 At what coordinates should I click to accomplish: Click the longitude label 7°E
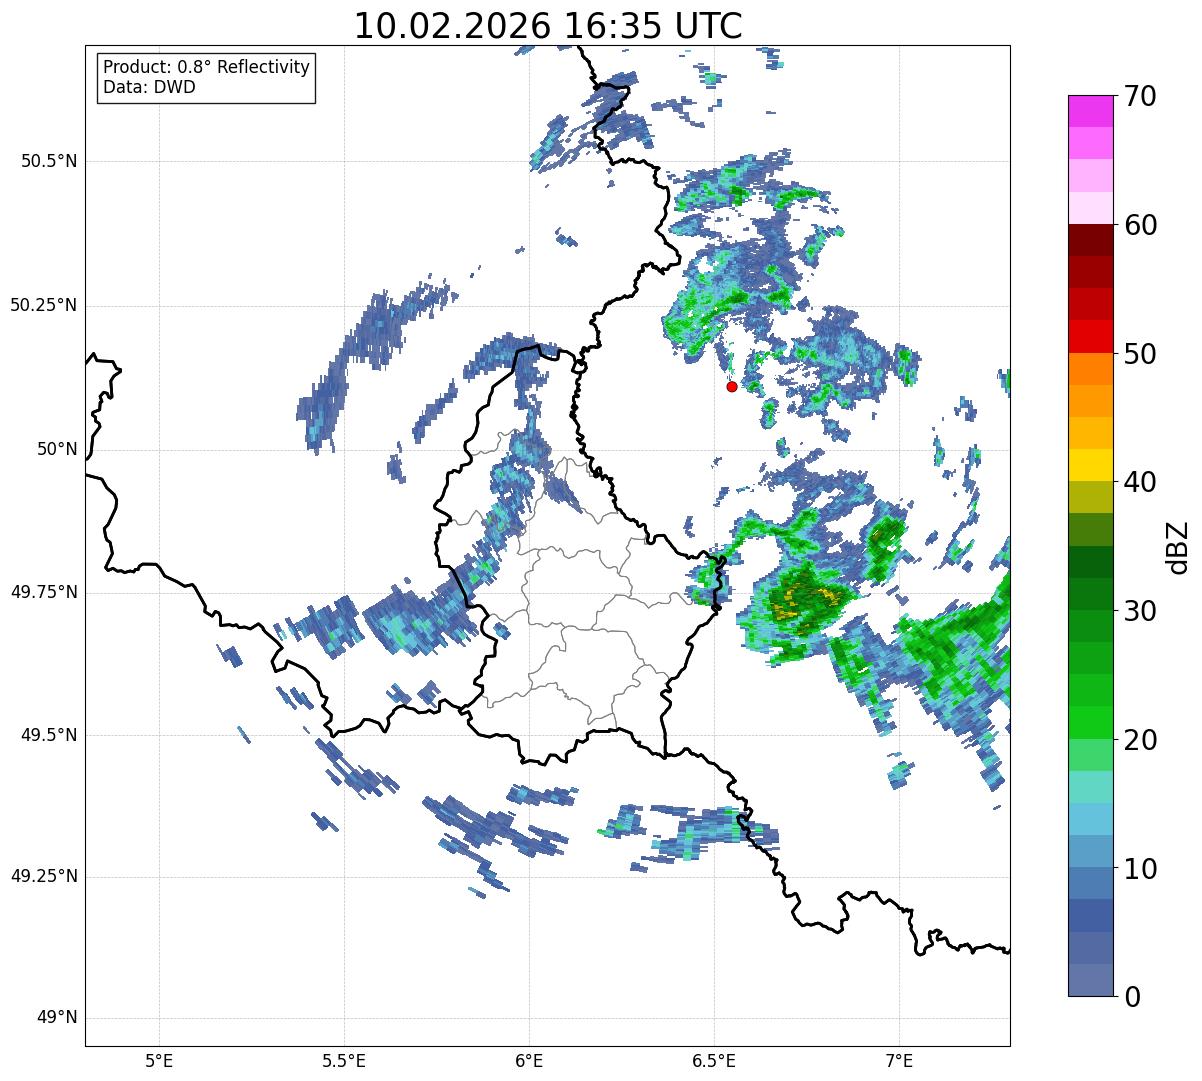point(899,1060)
